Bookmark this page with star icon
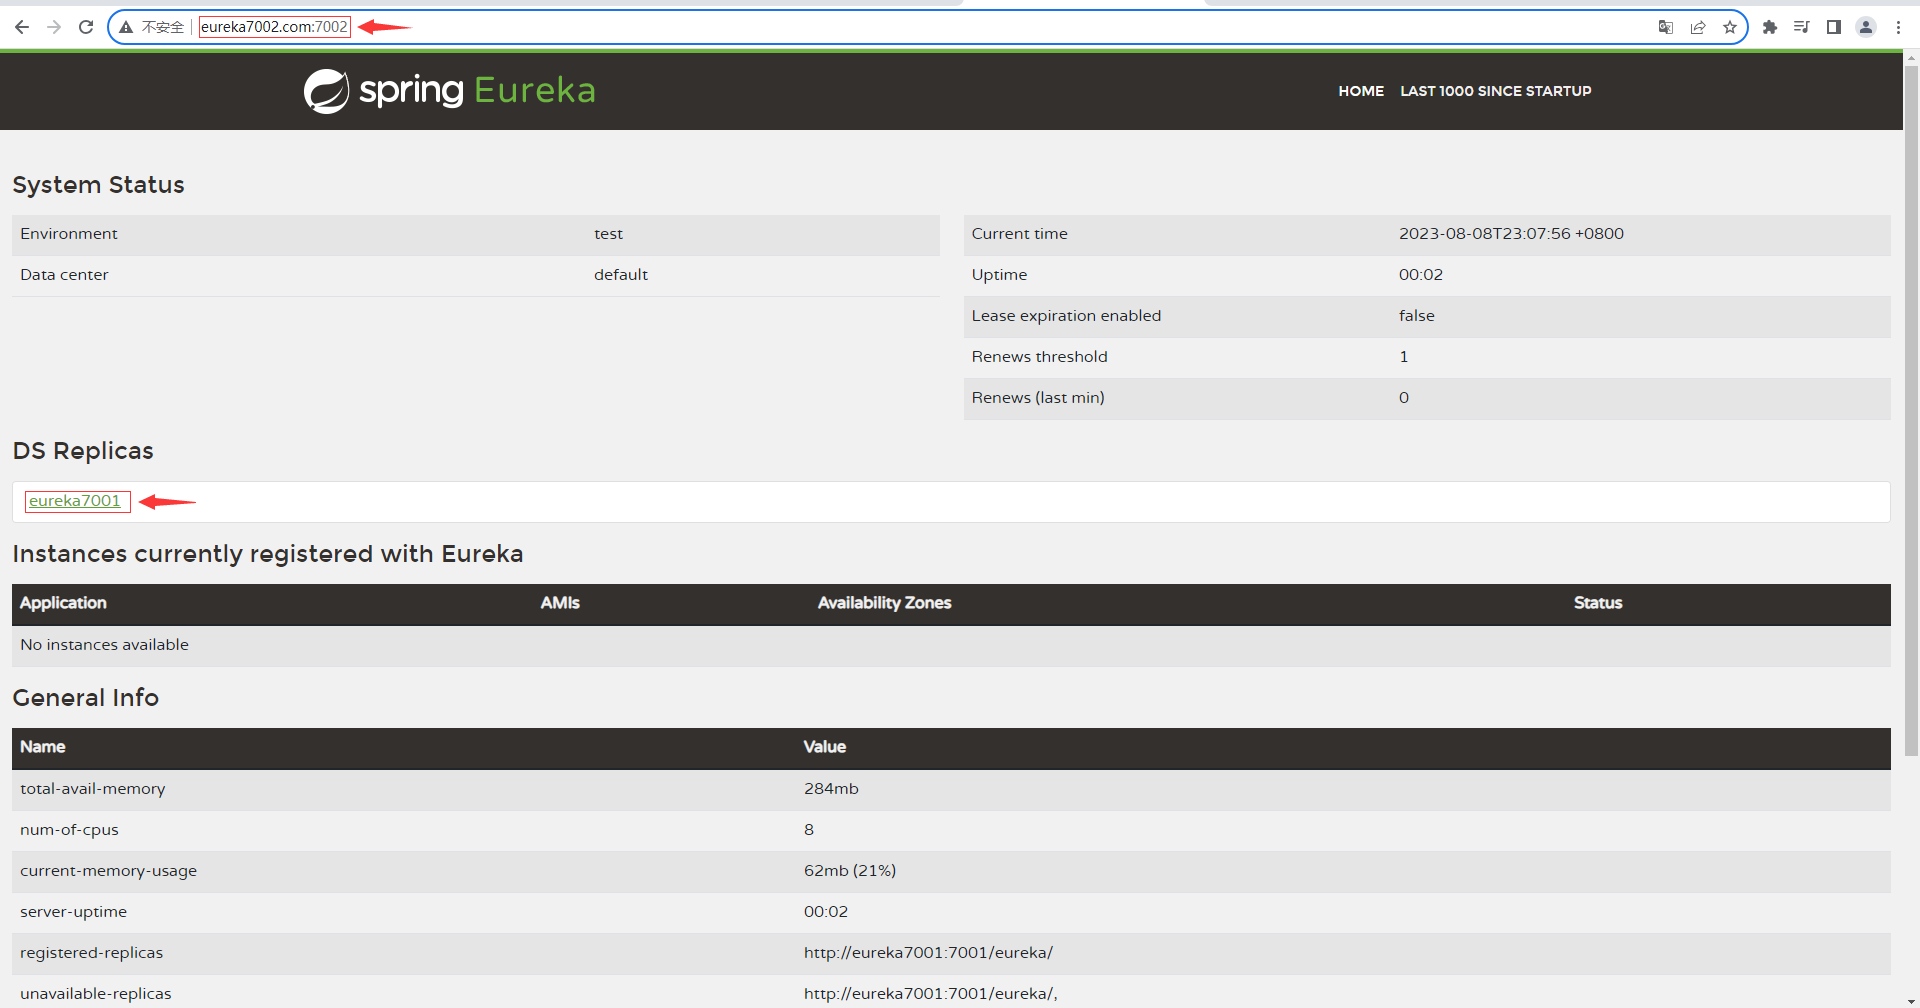The image size is (1920, 1008). [x=1730, y=27]
